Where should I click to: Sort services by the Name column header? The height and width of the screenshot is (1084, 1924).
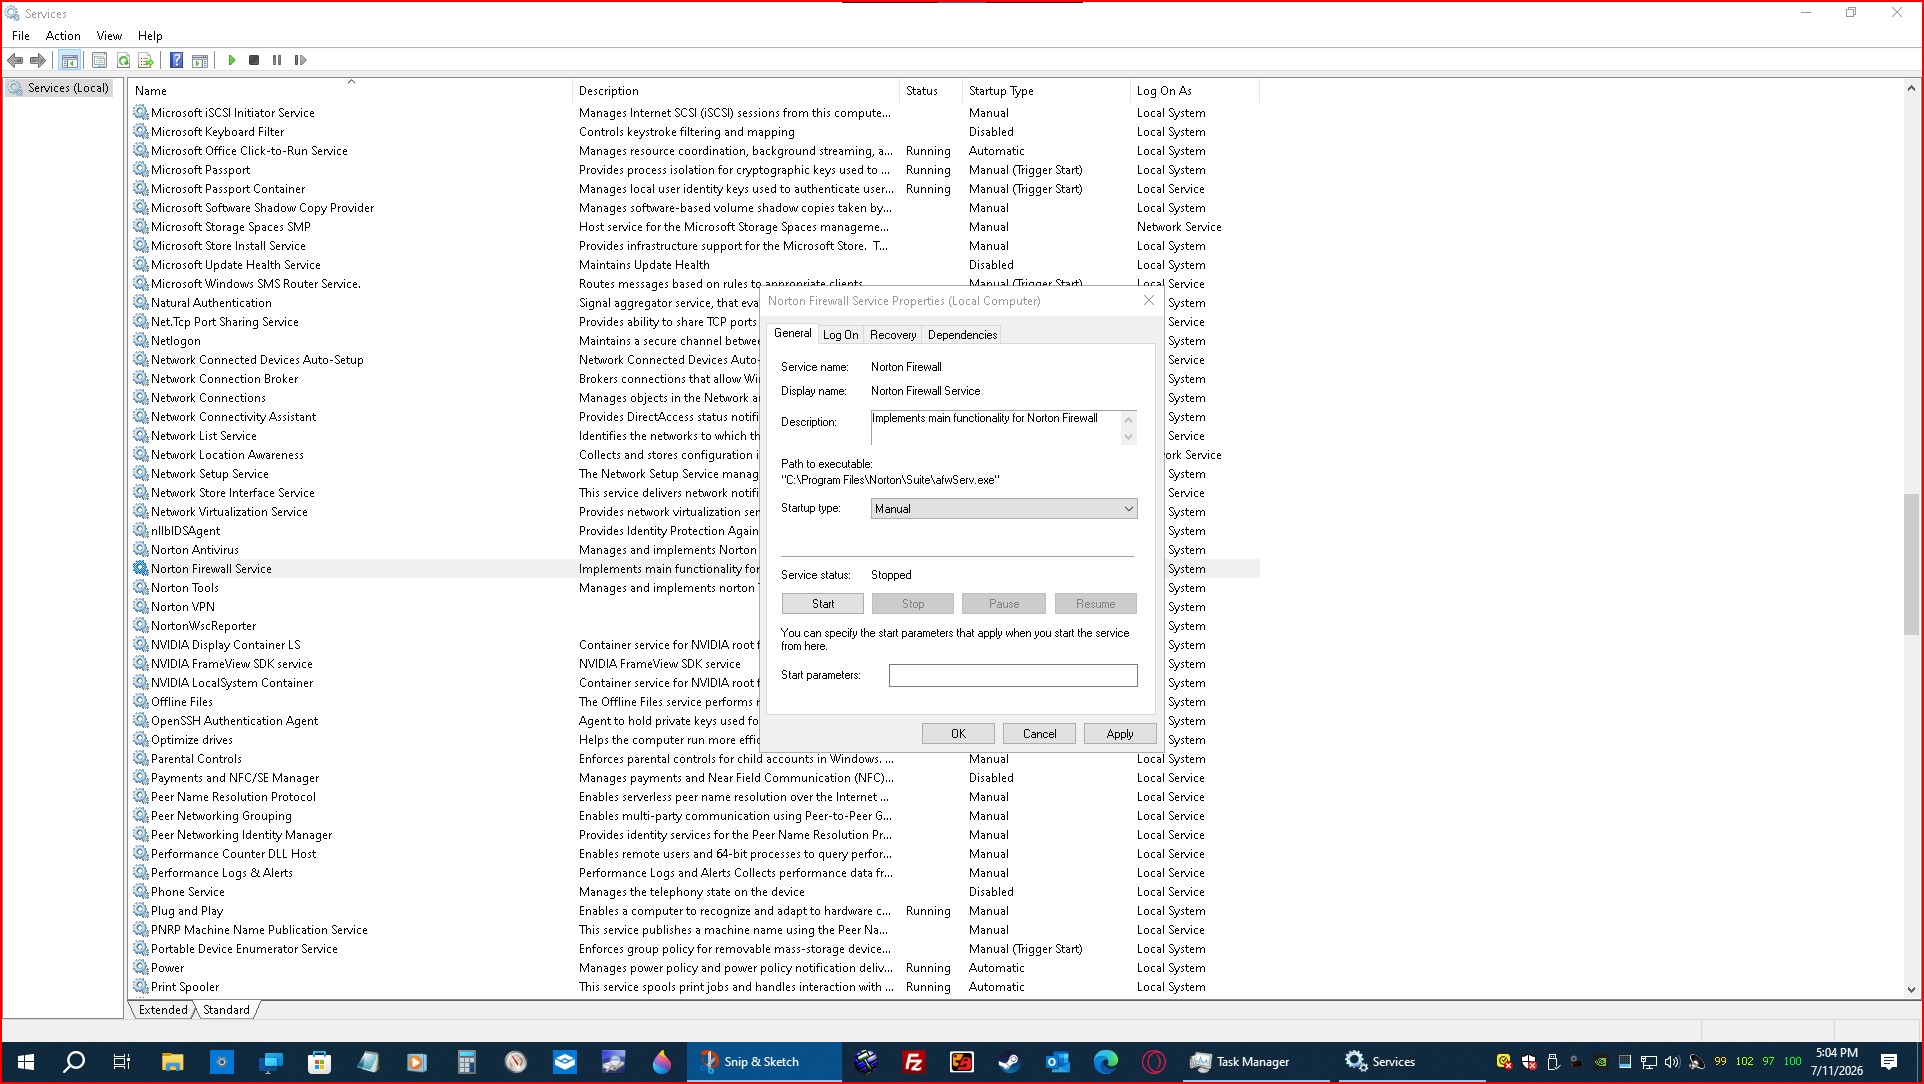351,91
